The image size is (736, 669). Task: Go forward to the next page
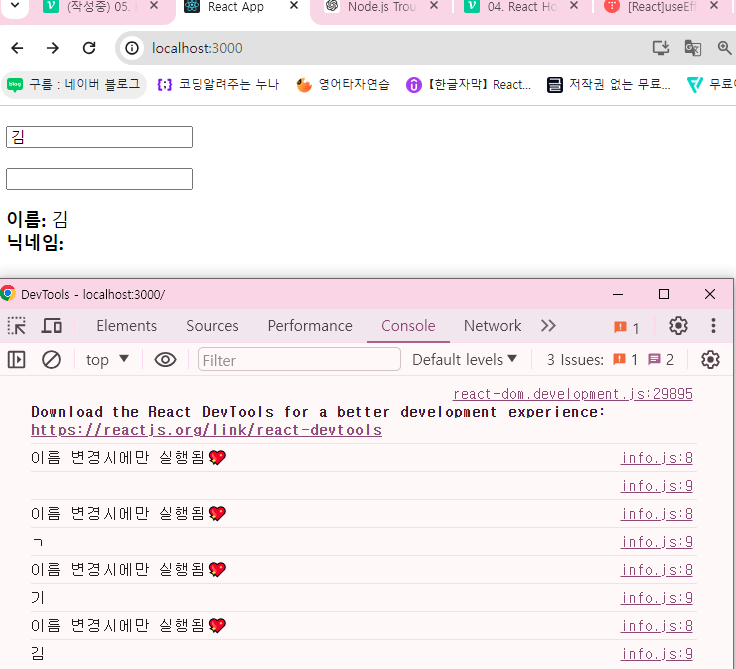click(53, 48)
